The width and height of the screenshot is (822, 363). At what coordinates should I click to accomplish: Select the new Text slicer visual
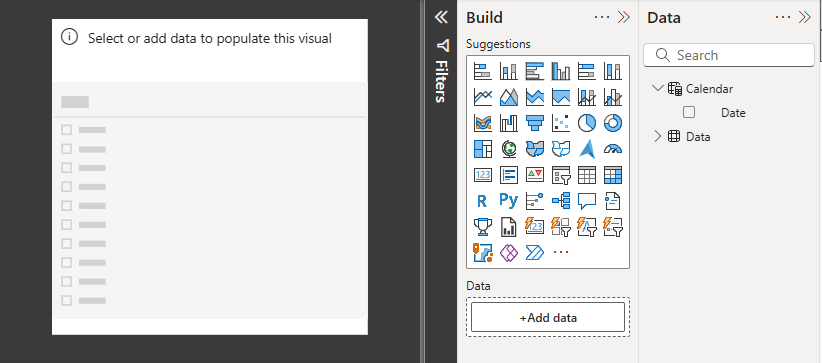pos(587,227)
